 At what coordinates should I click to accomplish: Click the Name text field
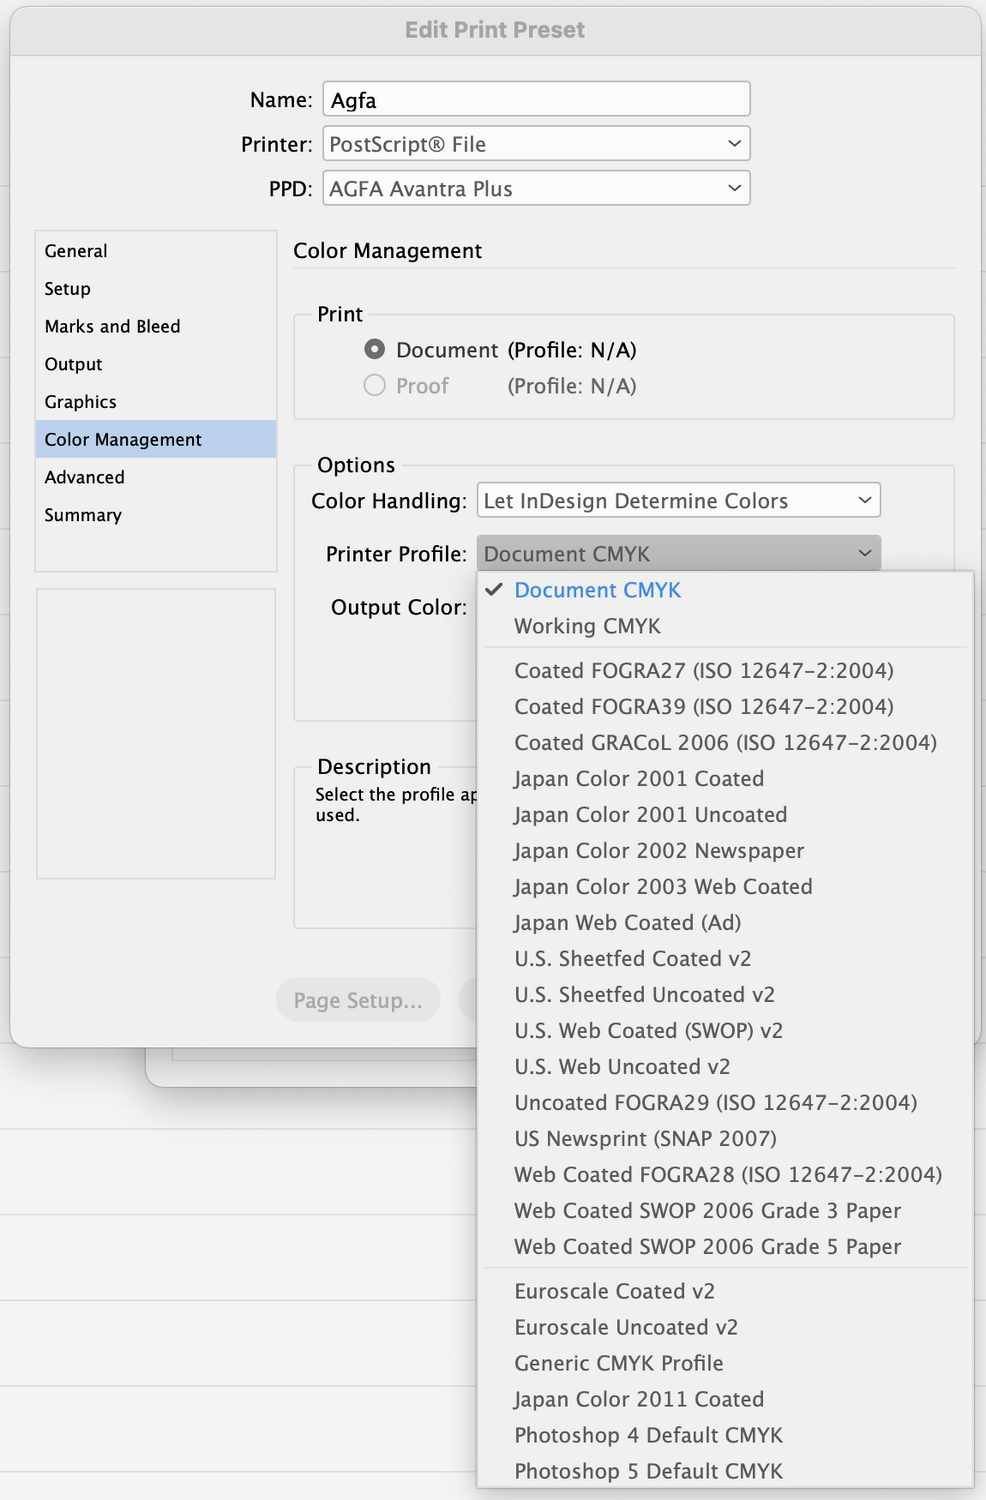(x=536, y=100)
